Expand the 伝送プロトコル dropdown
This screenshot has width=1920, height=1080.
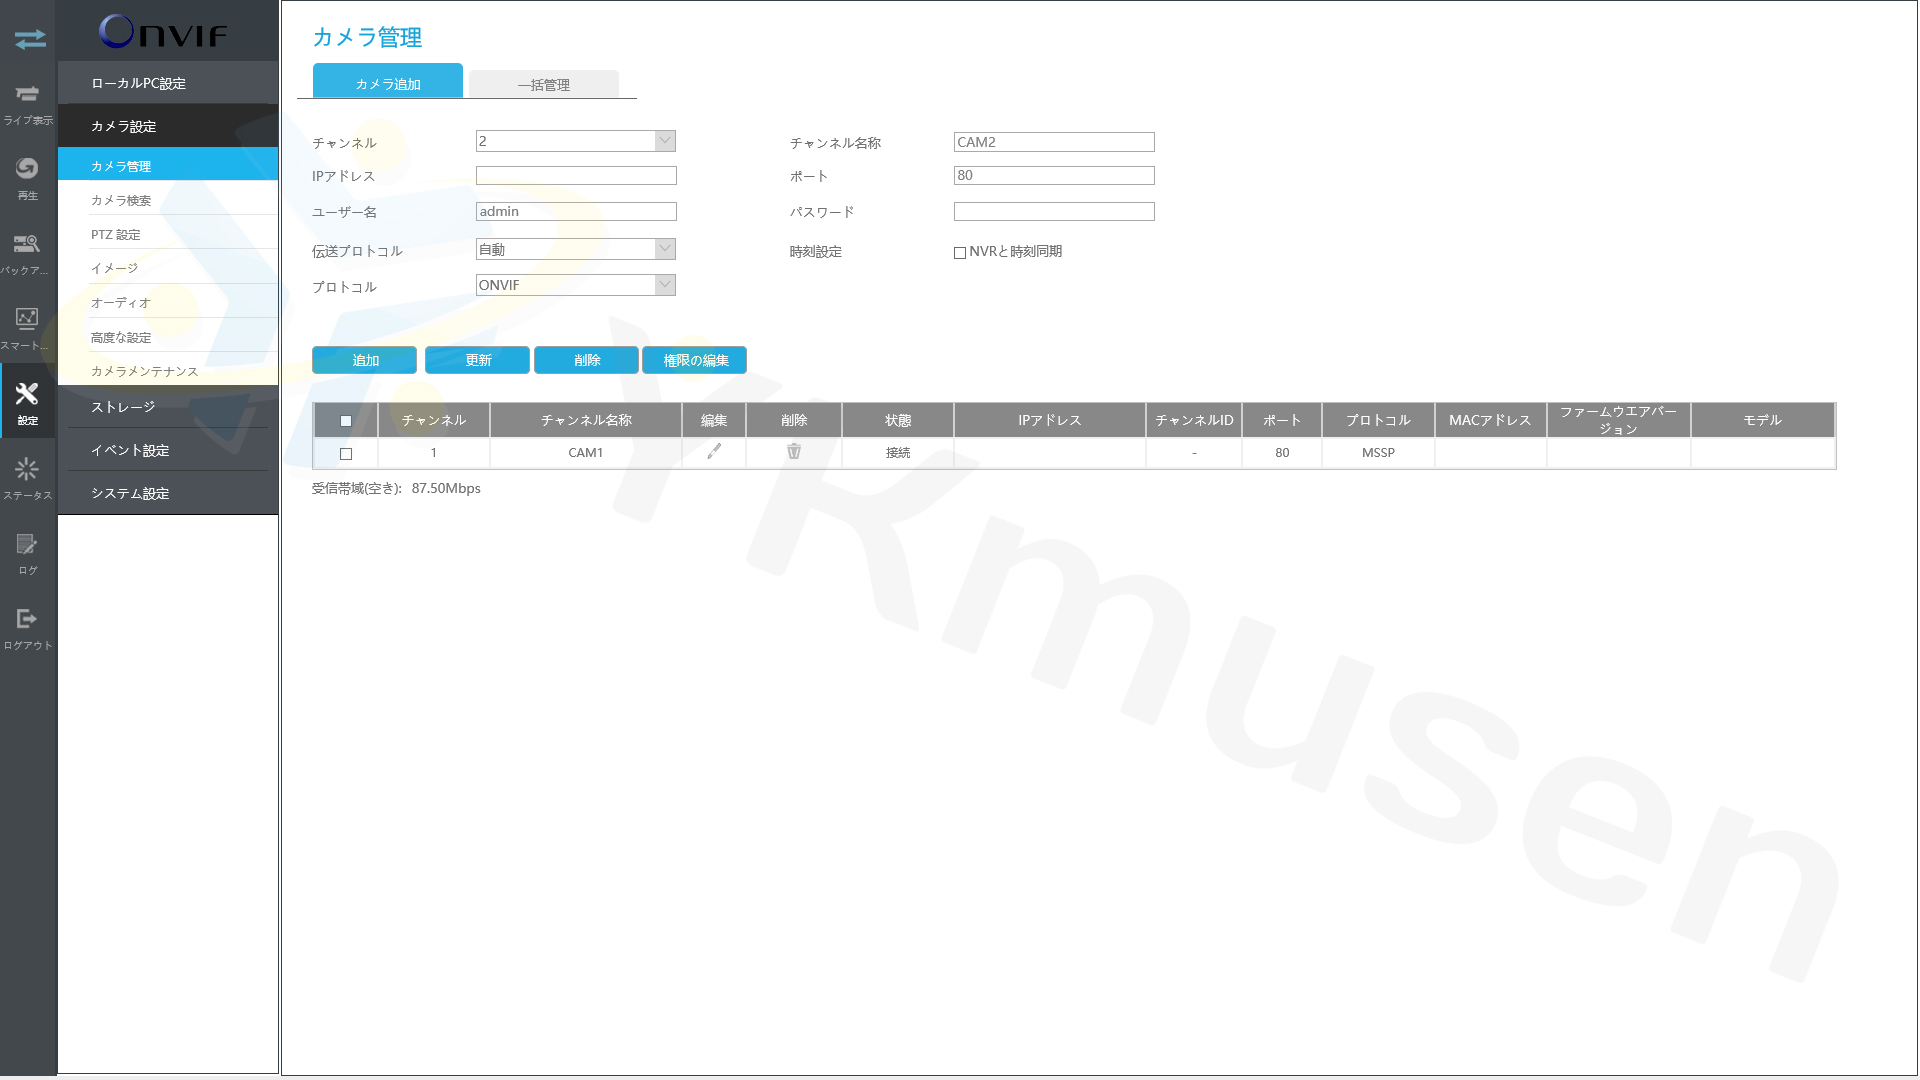665,249
